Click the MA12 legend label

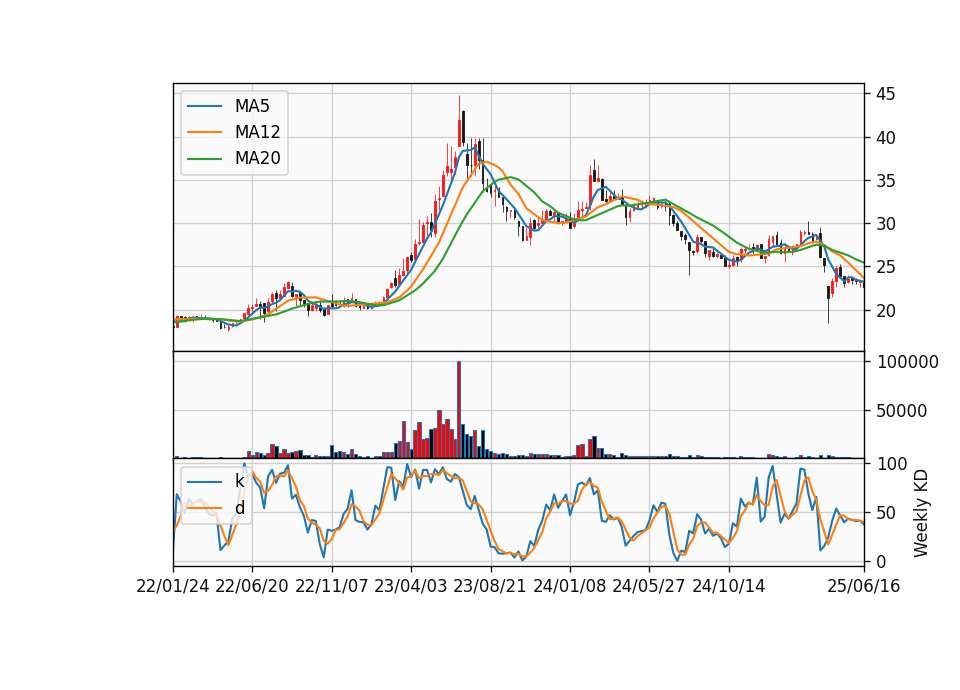coord(257,132)
